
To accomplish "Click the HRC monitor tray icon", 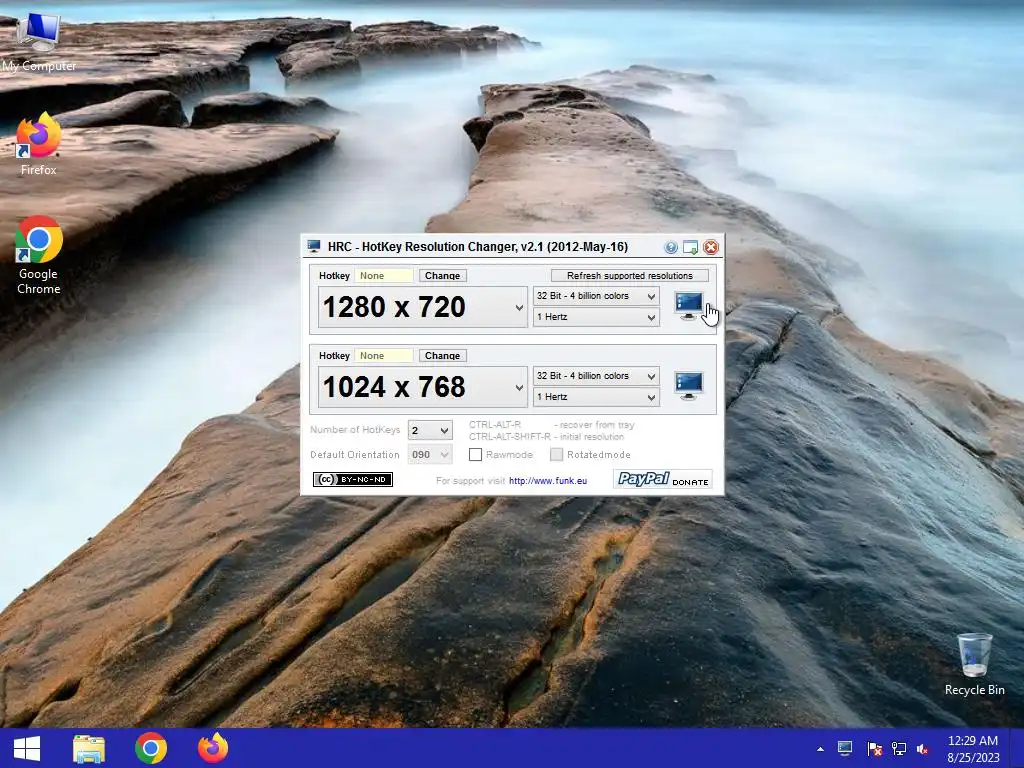I will tap(845, 748).
